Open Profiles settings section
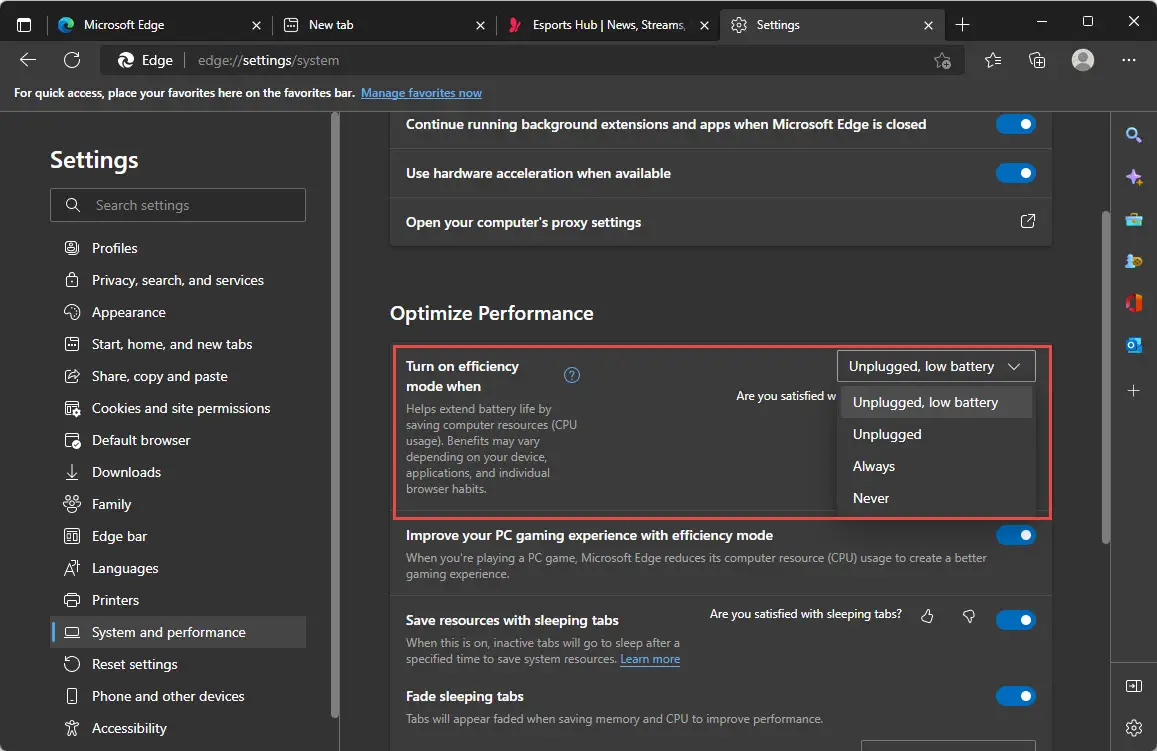The height and width of the screenshot is (751, 1157). [x=178, y=248]
